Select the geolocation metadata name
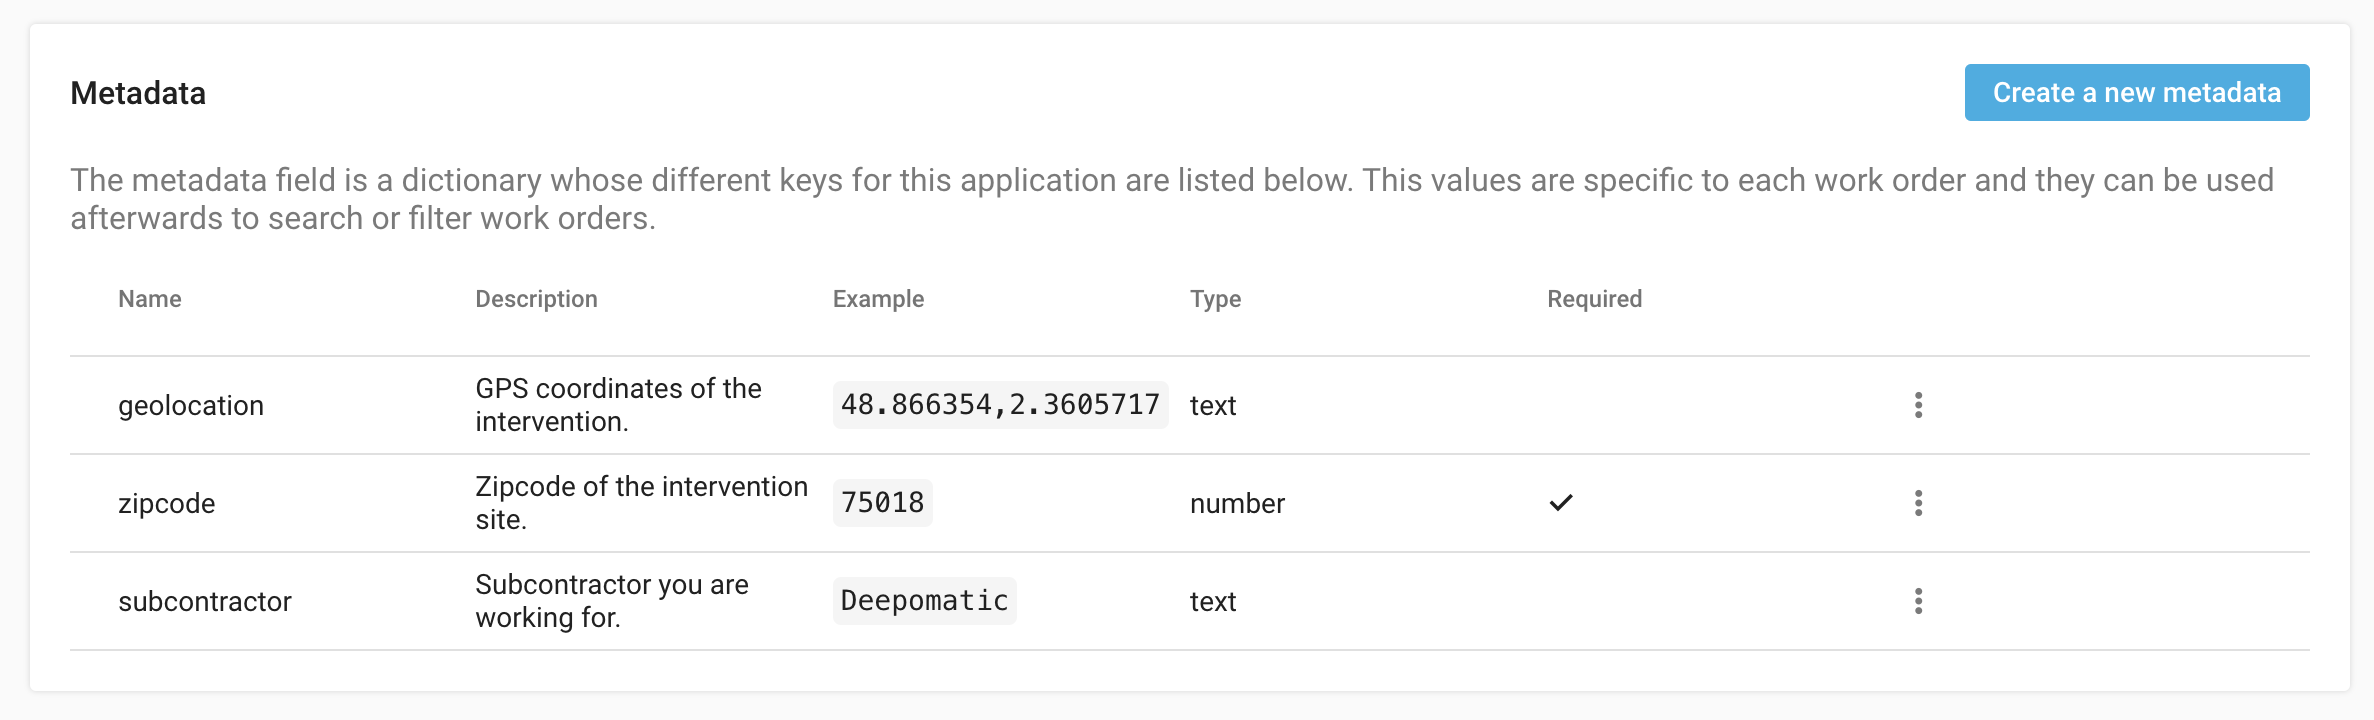The height and width of the screenshot is (720, 2374). point(191,405)
